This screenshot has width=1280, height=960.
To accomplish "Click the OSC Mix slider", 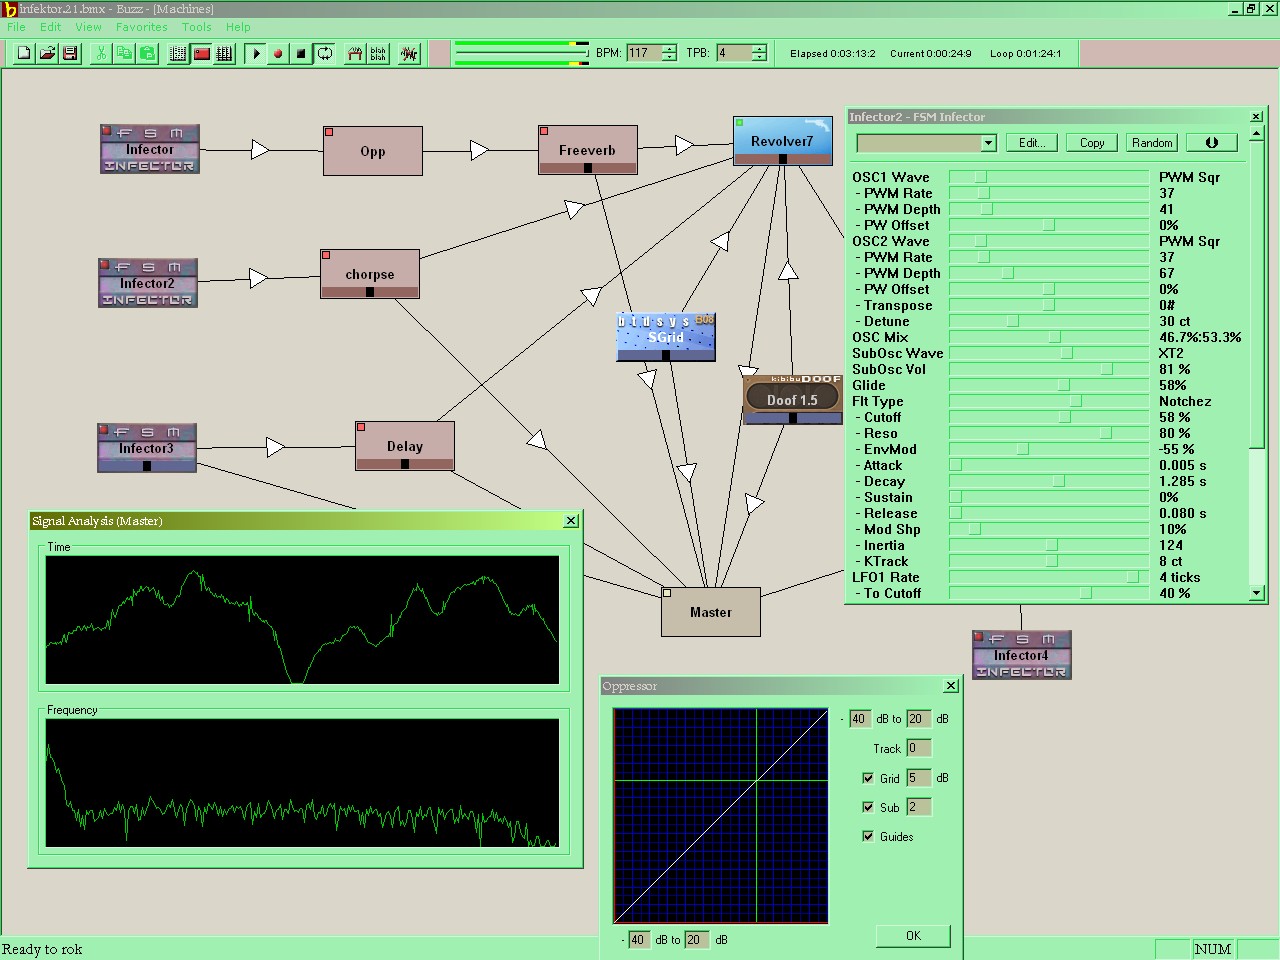I will (x=1048, y=337).
